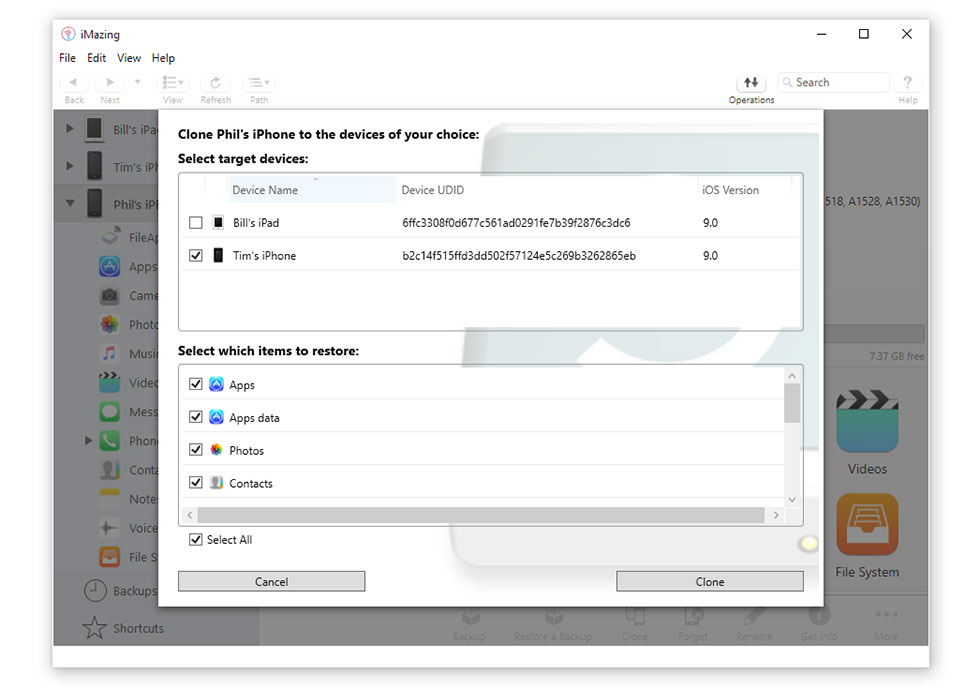Open the Edit menu

pos(96,58)
